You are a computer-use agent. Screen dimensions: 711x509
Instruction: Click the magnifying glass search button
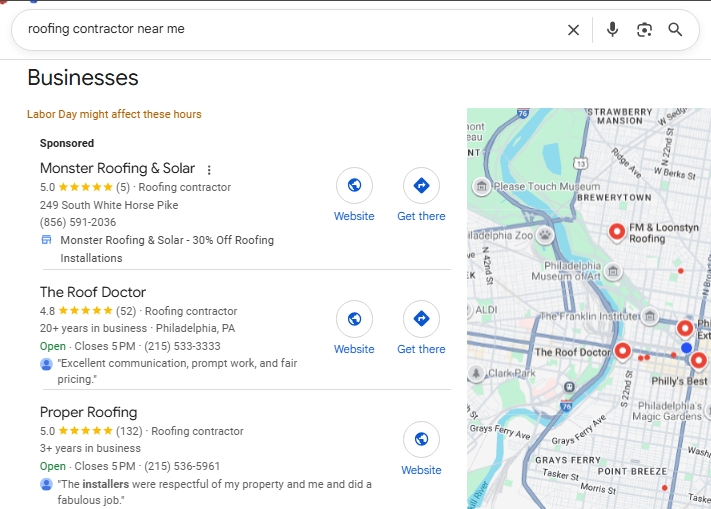coord(676,30)
